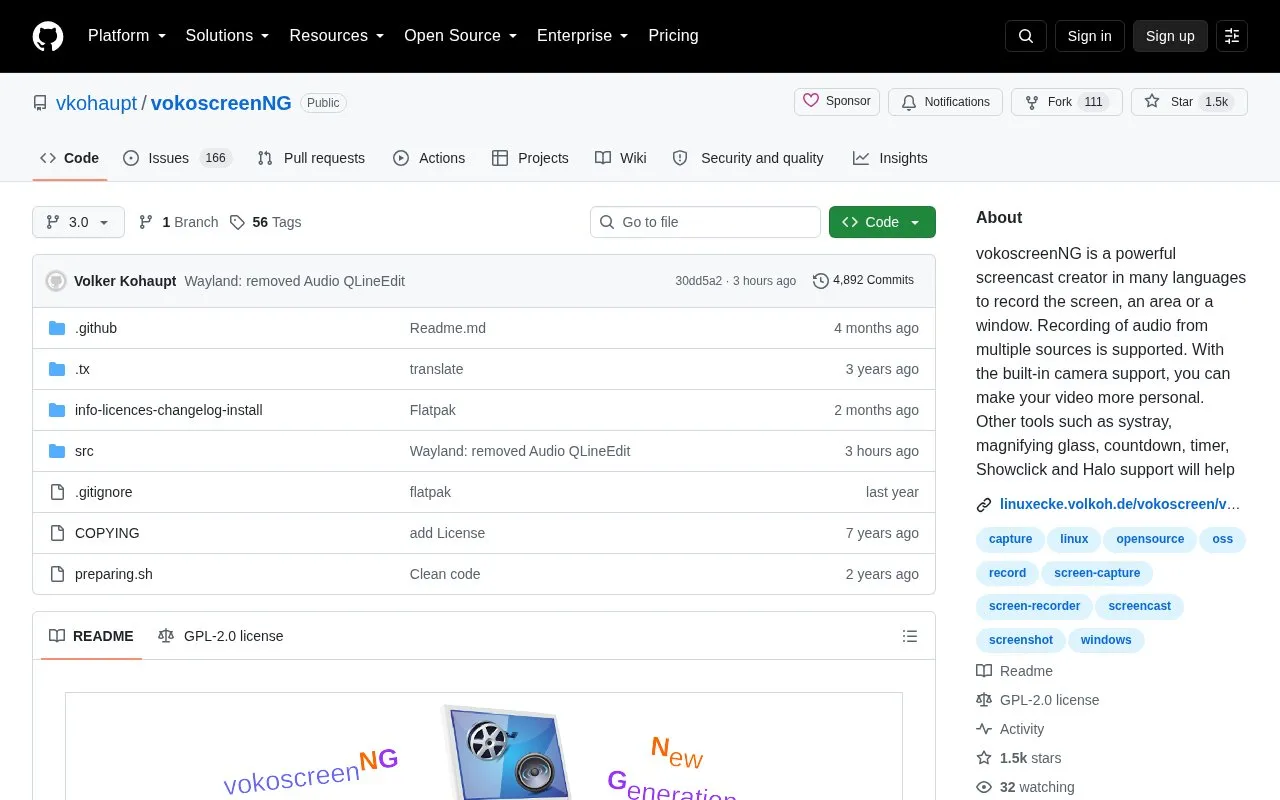Open the linuxecke.volkoh.de website link
The image size is (1280, 800).
(x=1119, y=505)
